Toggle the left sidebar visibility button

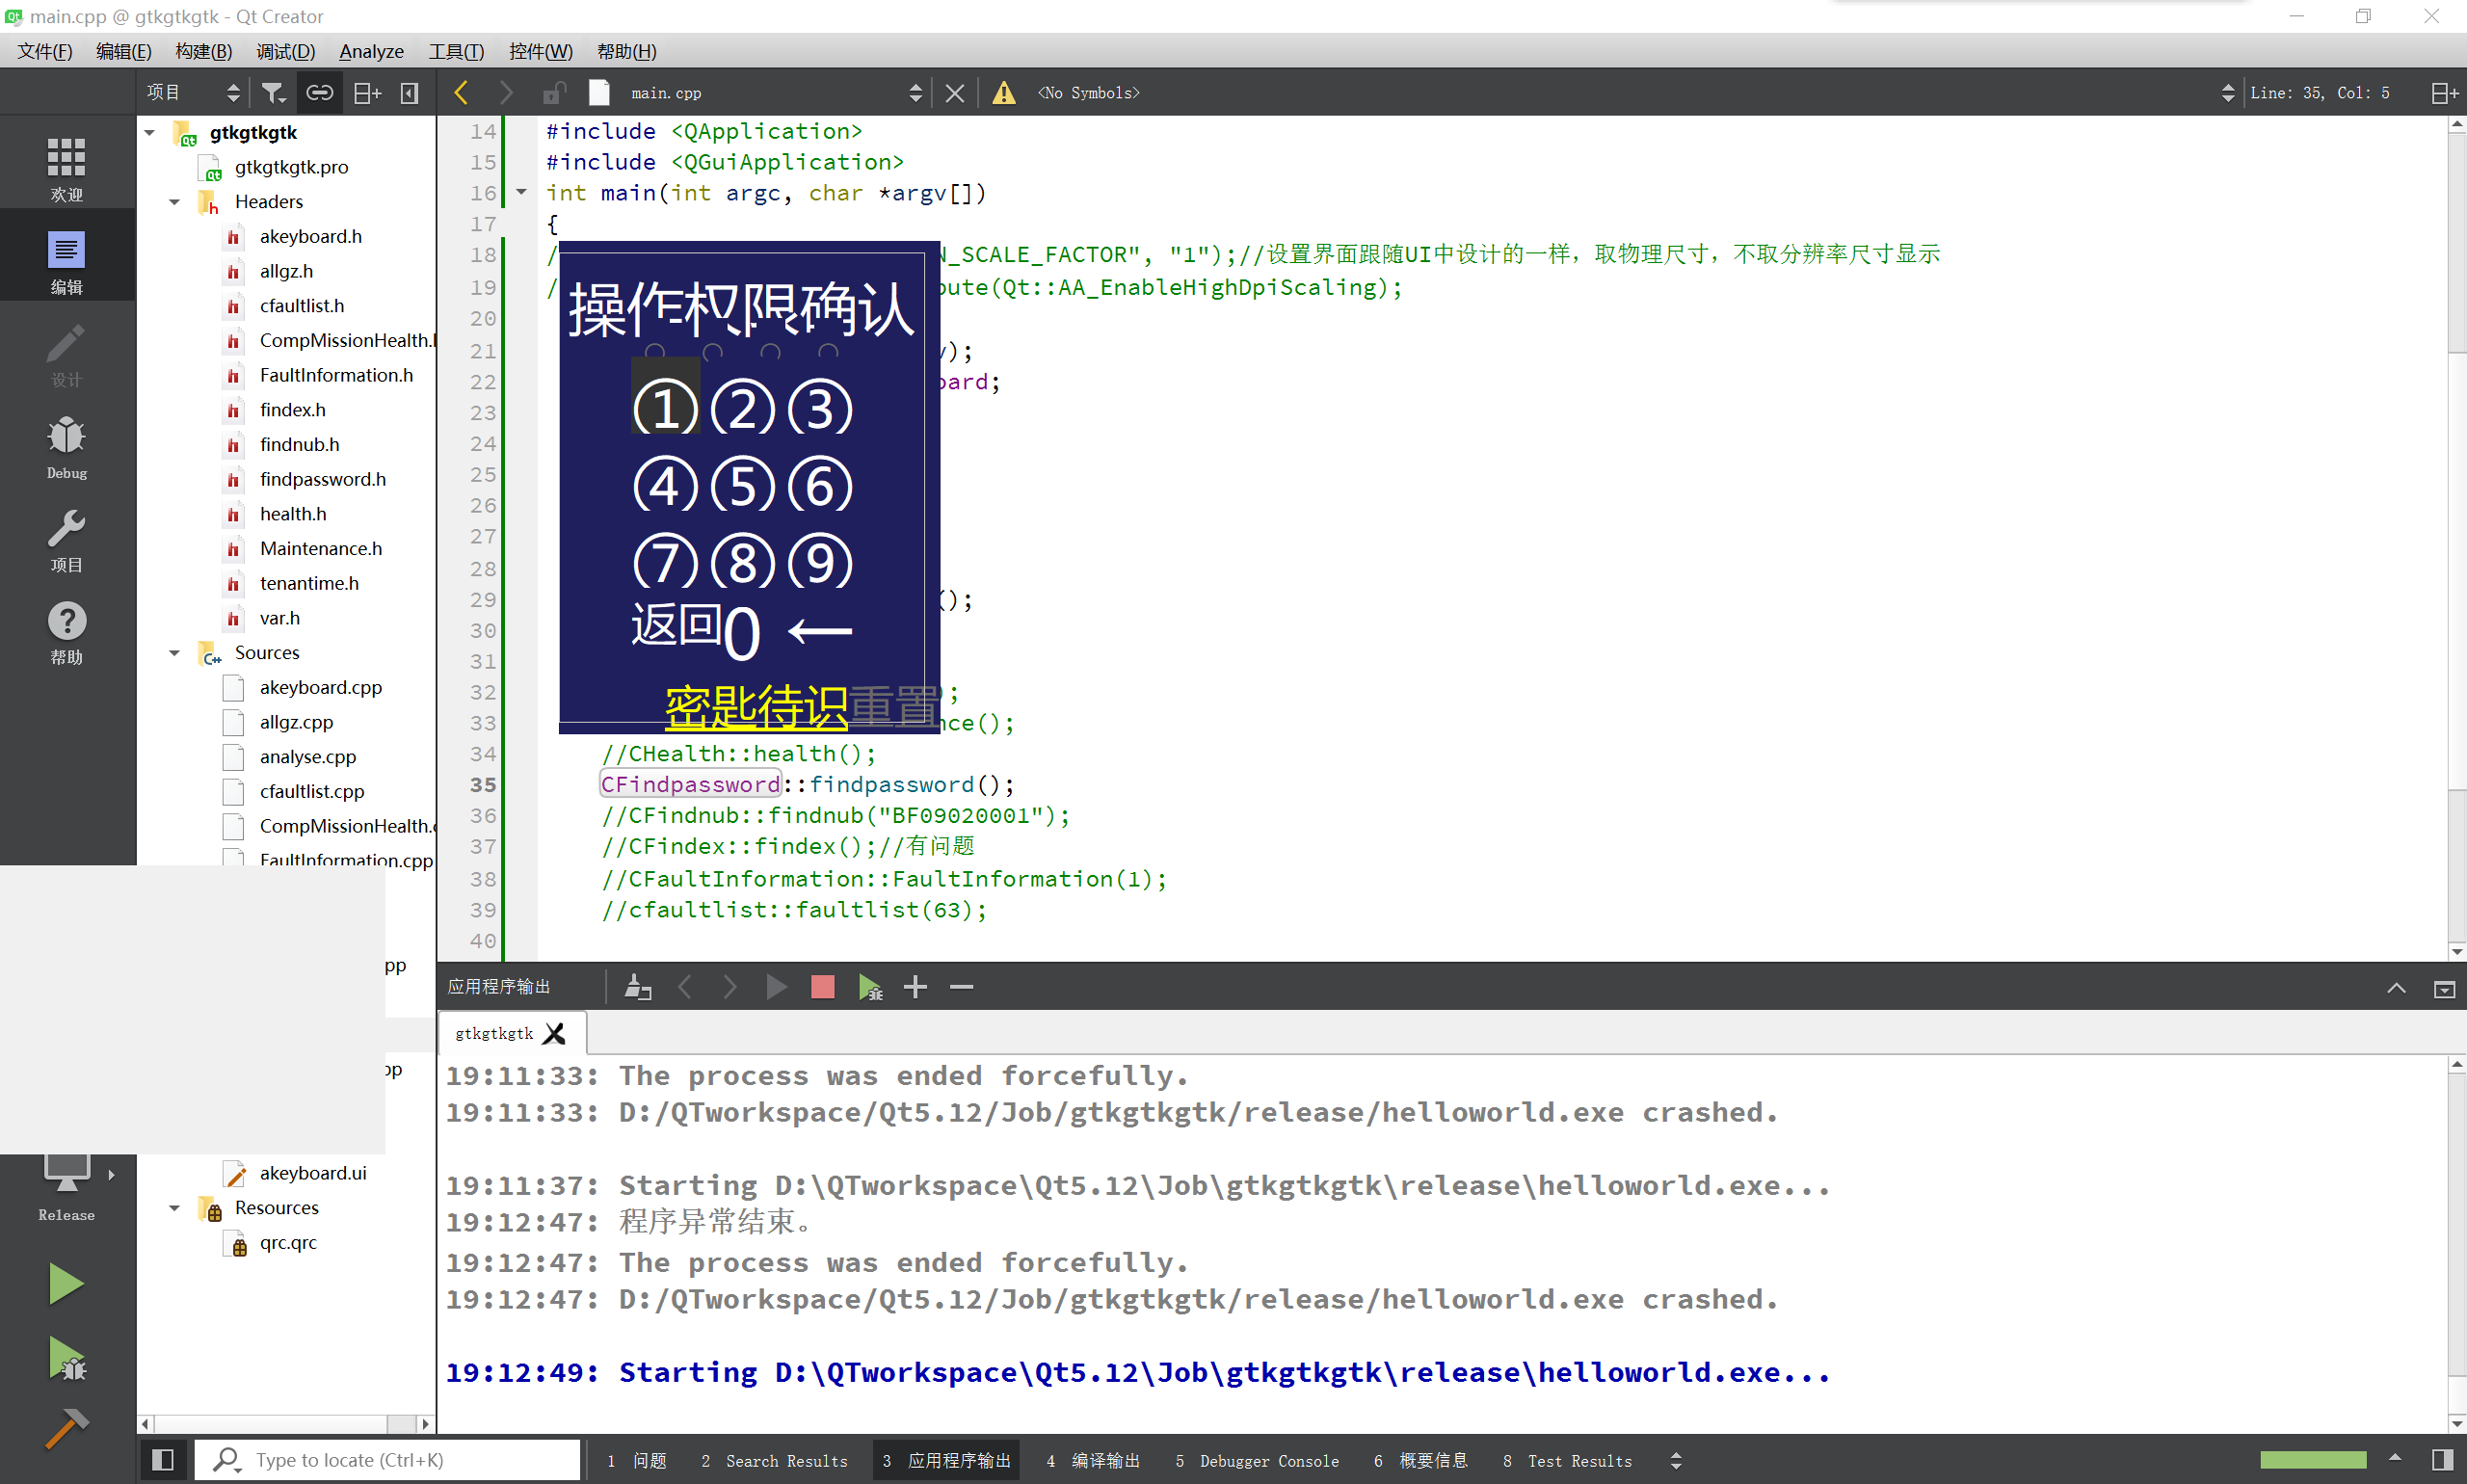163,1460
